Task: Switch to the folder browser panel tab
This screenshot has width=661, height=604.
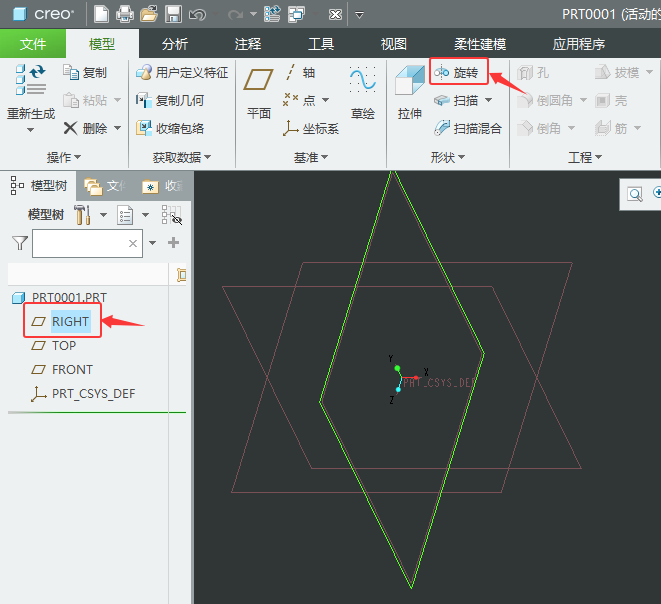Action: [105, 186]
